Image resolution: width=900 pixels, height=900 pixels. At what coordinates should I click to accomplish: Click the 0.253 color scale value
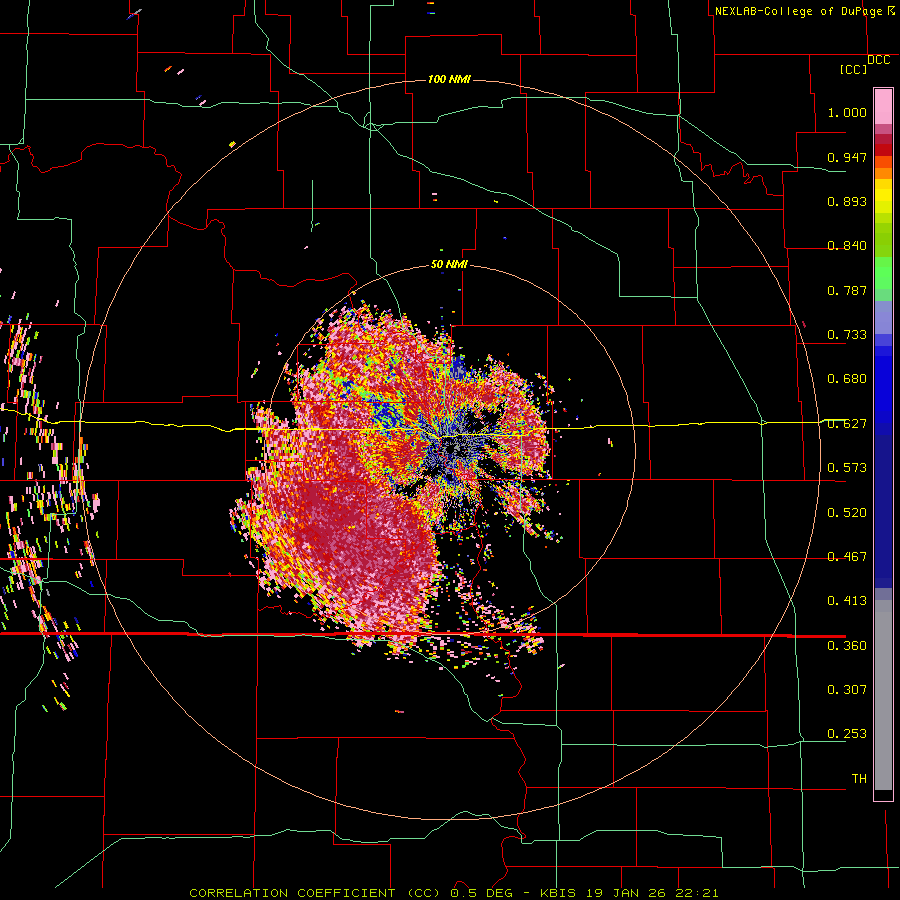pos(847,734)
